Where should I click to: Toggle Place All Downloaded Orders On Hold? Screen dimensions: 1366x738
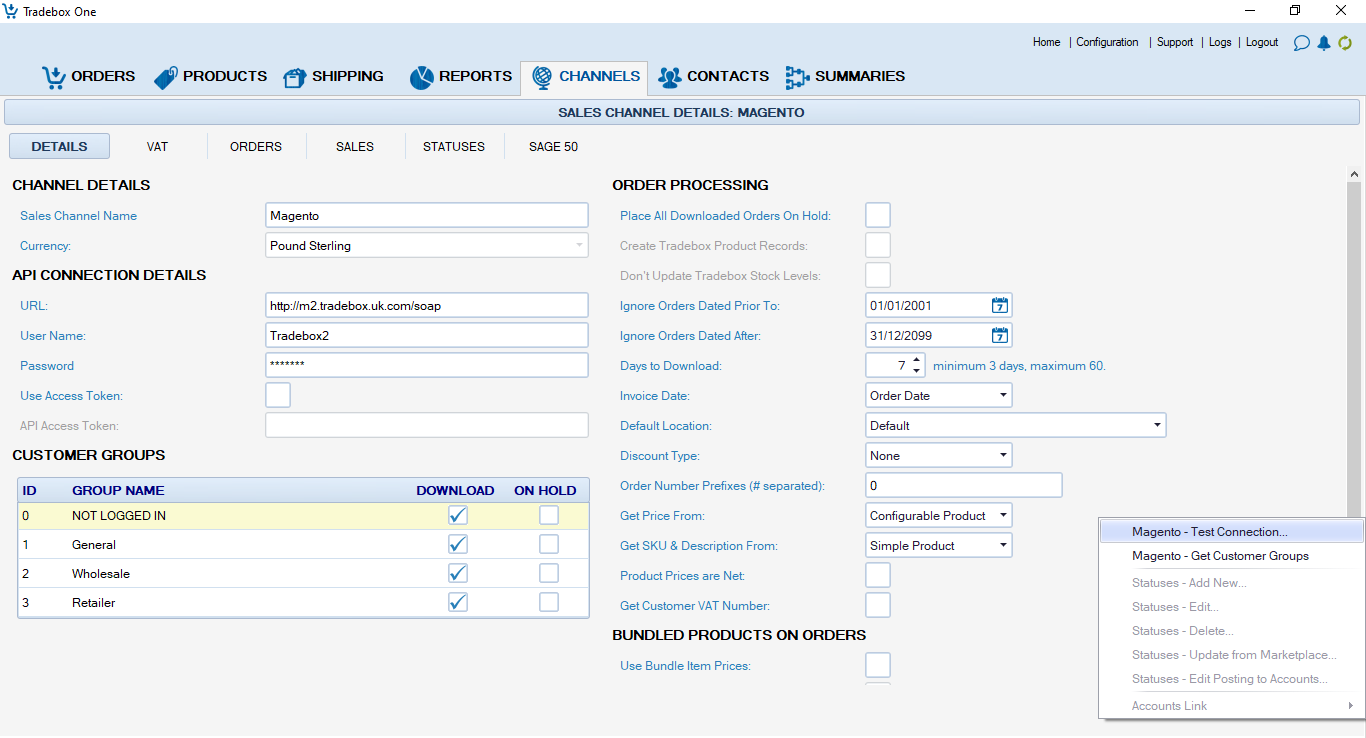pos(878,215)
